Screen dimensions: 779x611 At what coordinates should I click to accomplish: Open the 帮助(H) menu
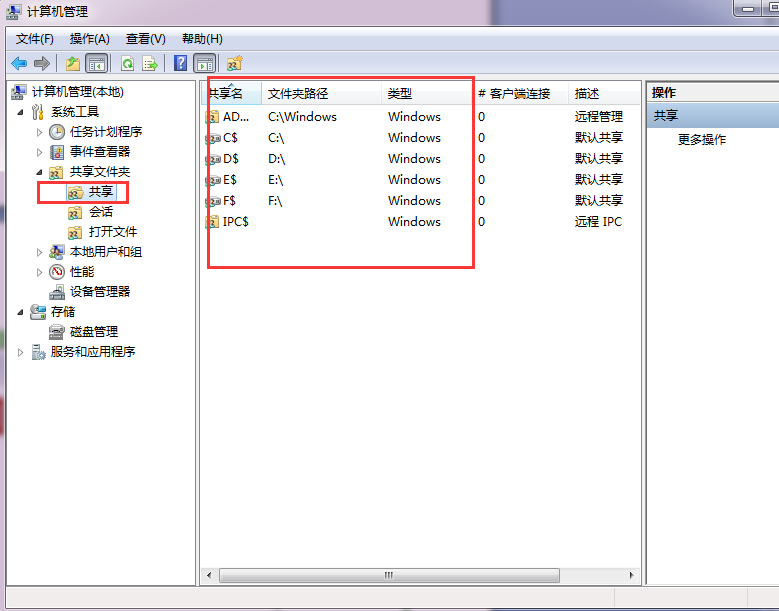pyautogui.click(x=202, y=39)
